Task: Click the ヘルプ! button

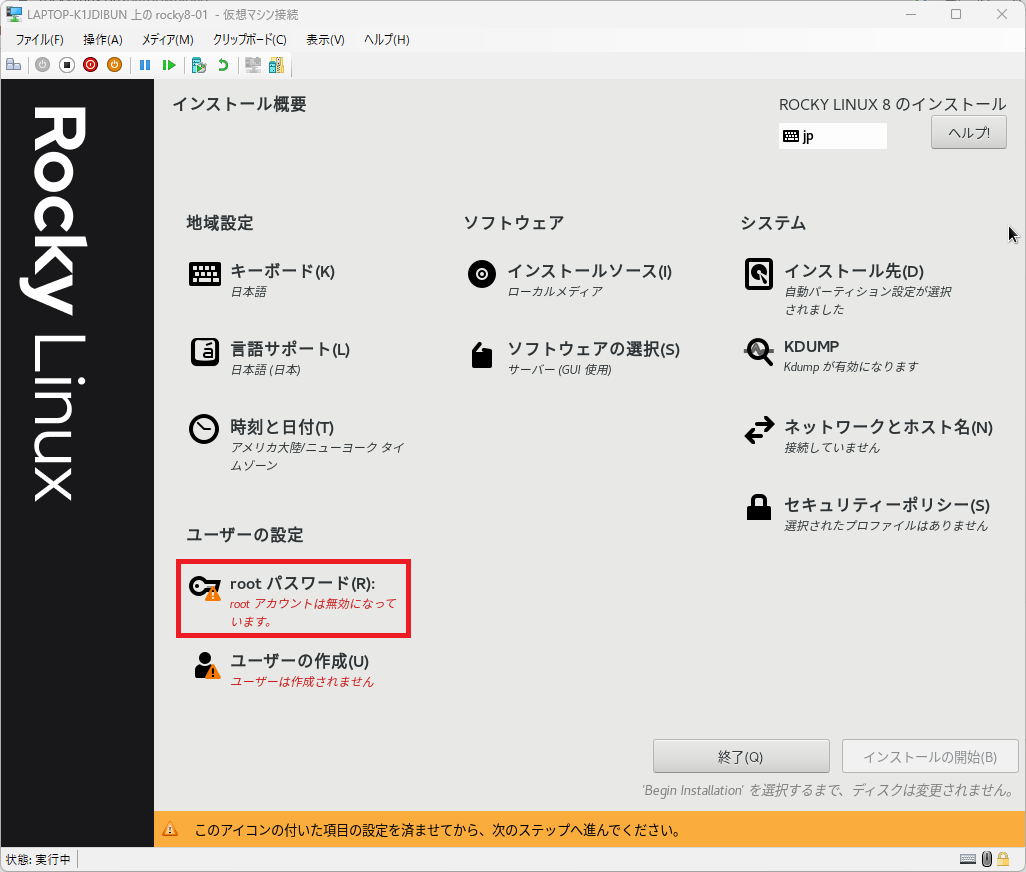Action: [x=967, y=131]
